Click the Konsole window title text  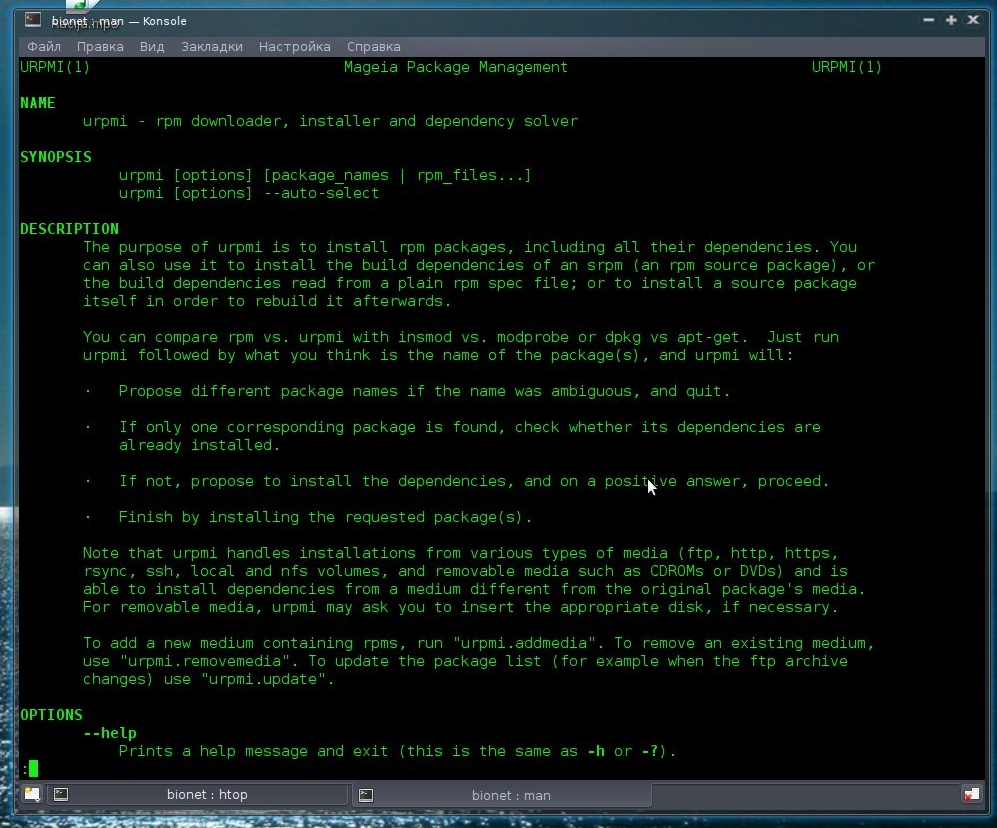tap(118, 21)
